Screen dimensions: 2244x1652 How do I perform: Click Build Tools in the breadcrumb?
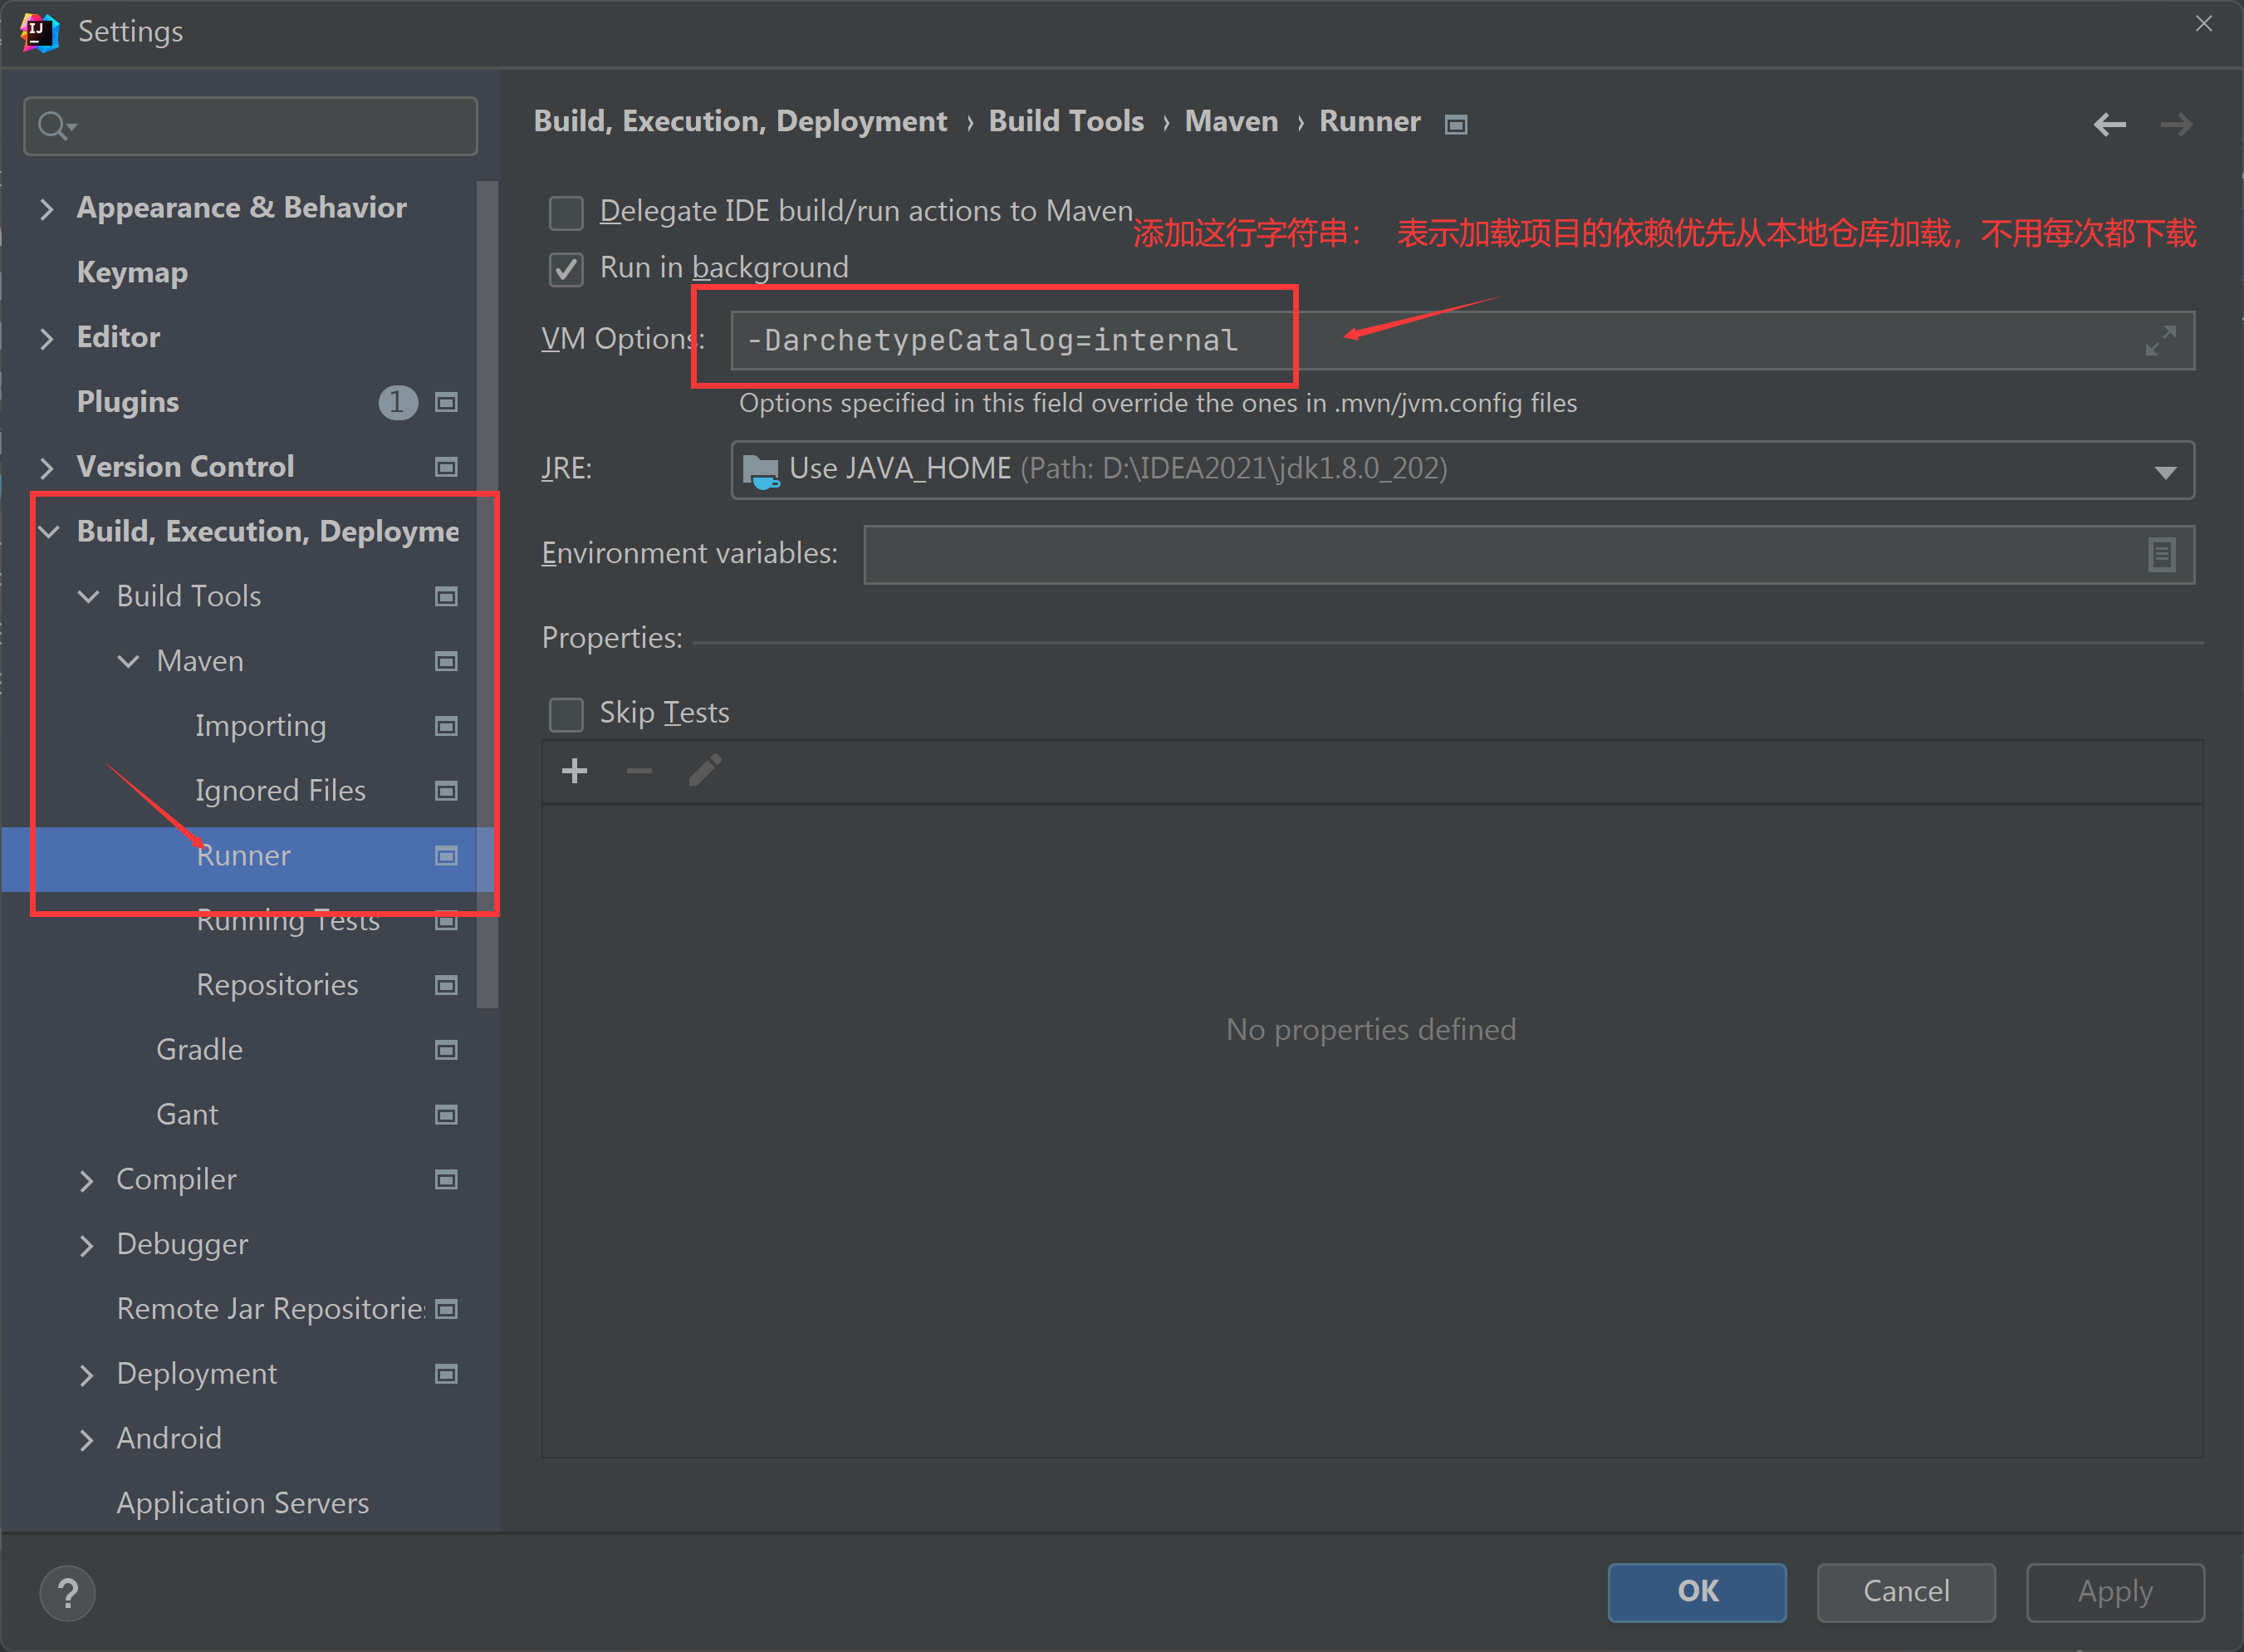click(x=1066, y=122)
